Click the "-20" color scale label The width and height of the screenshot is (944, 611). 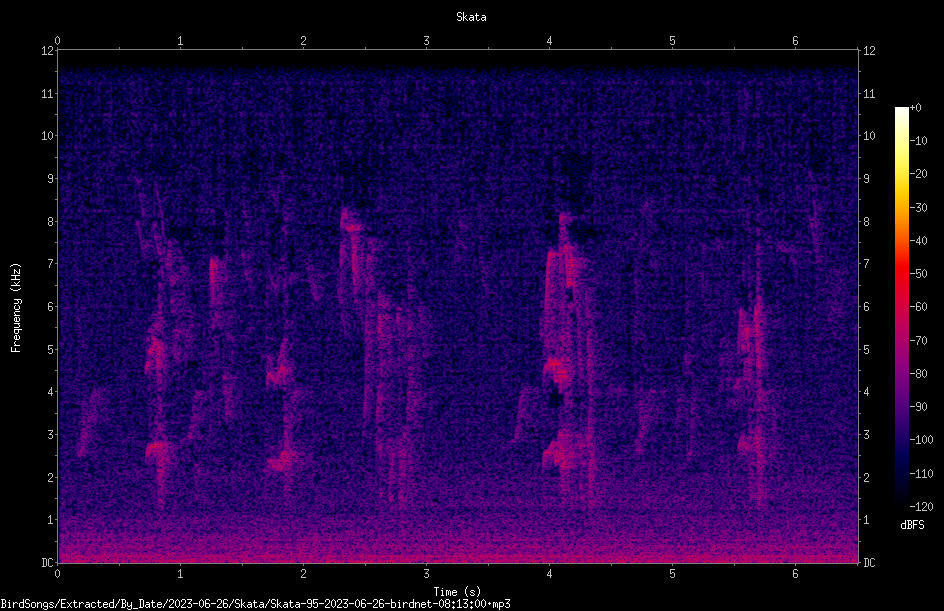tap(918, 174)
